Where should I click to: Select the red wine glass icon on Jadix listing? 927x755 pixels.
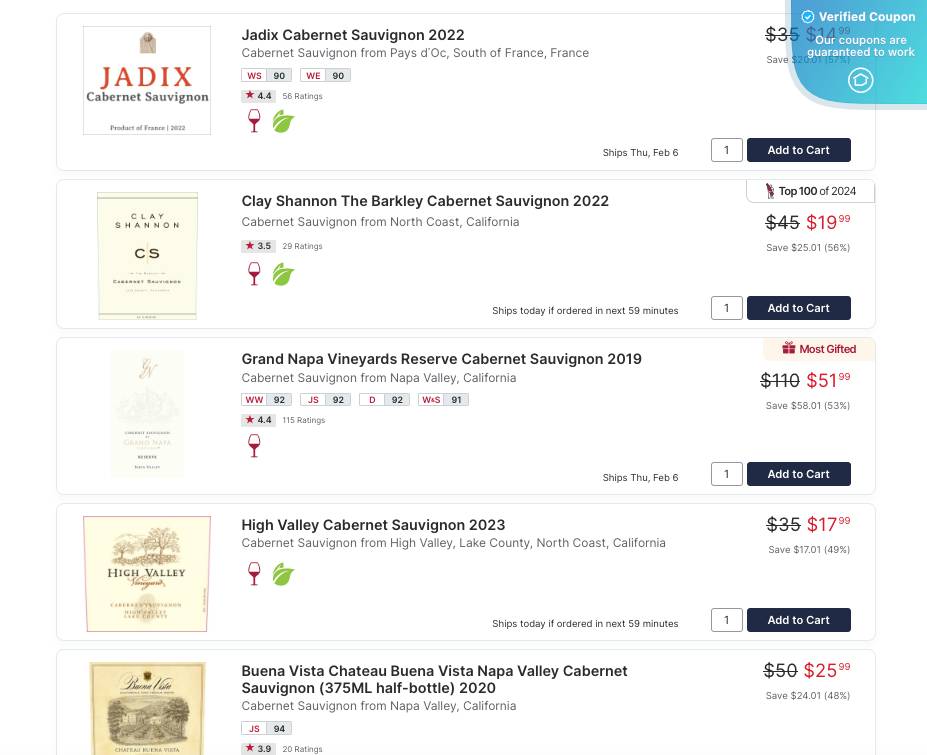pos(254,120)
